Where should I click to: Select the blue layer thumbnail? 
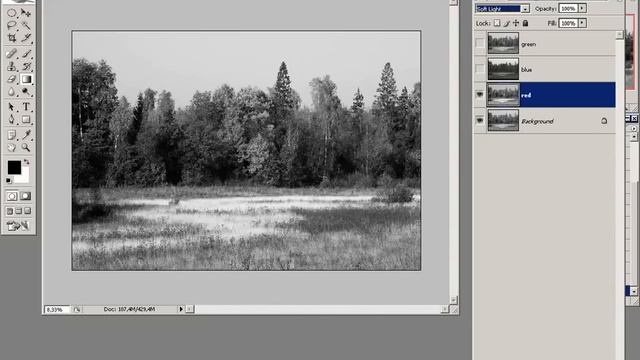(503, 69)
